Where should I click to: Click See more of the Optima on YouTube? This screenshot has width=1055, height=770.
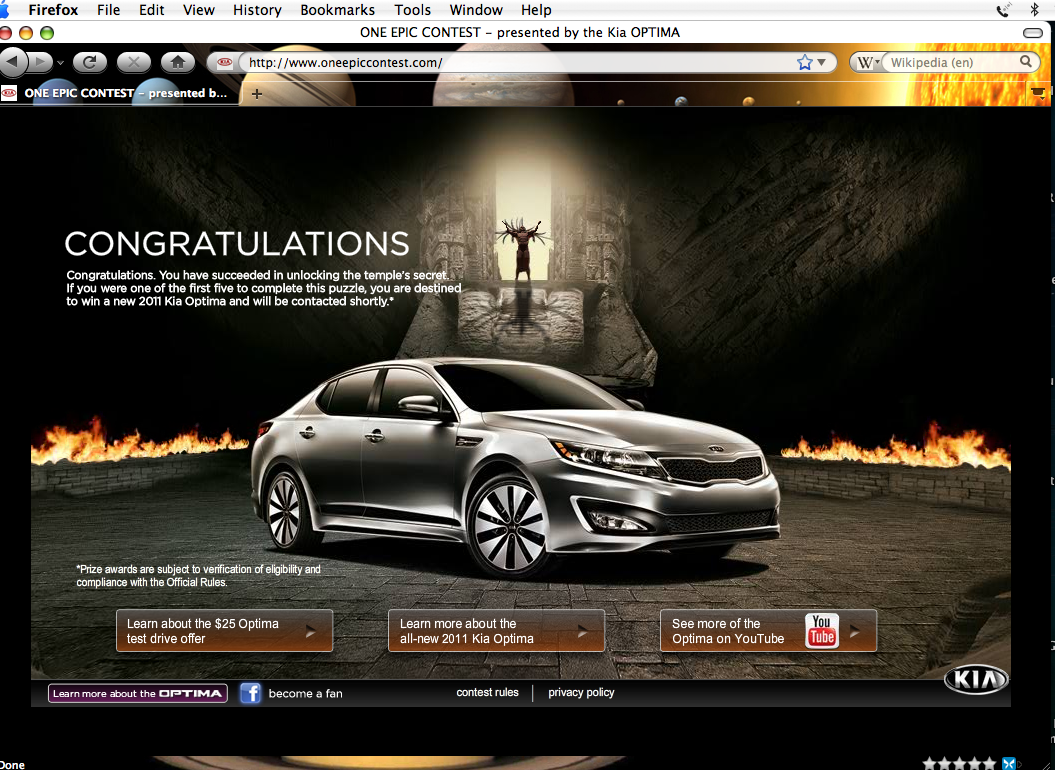click(x=768, y=631)
